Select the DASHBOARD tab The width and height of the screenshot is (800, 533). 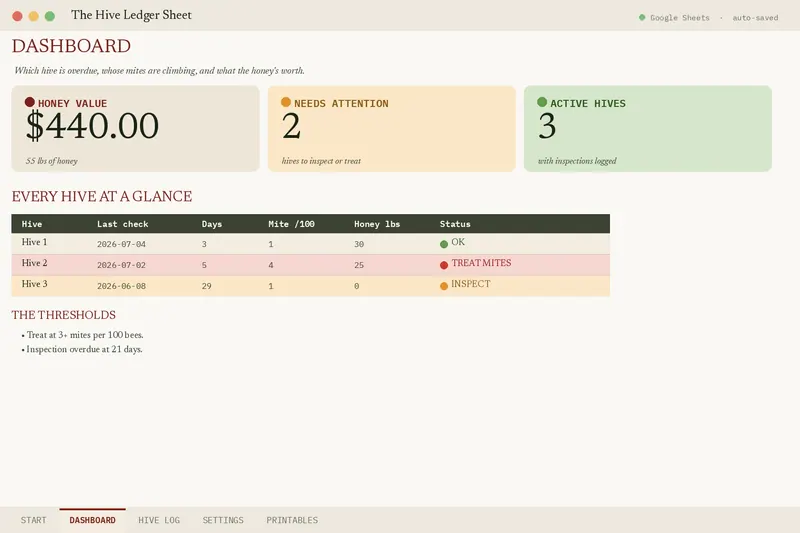92,520
